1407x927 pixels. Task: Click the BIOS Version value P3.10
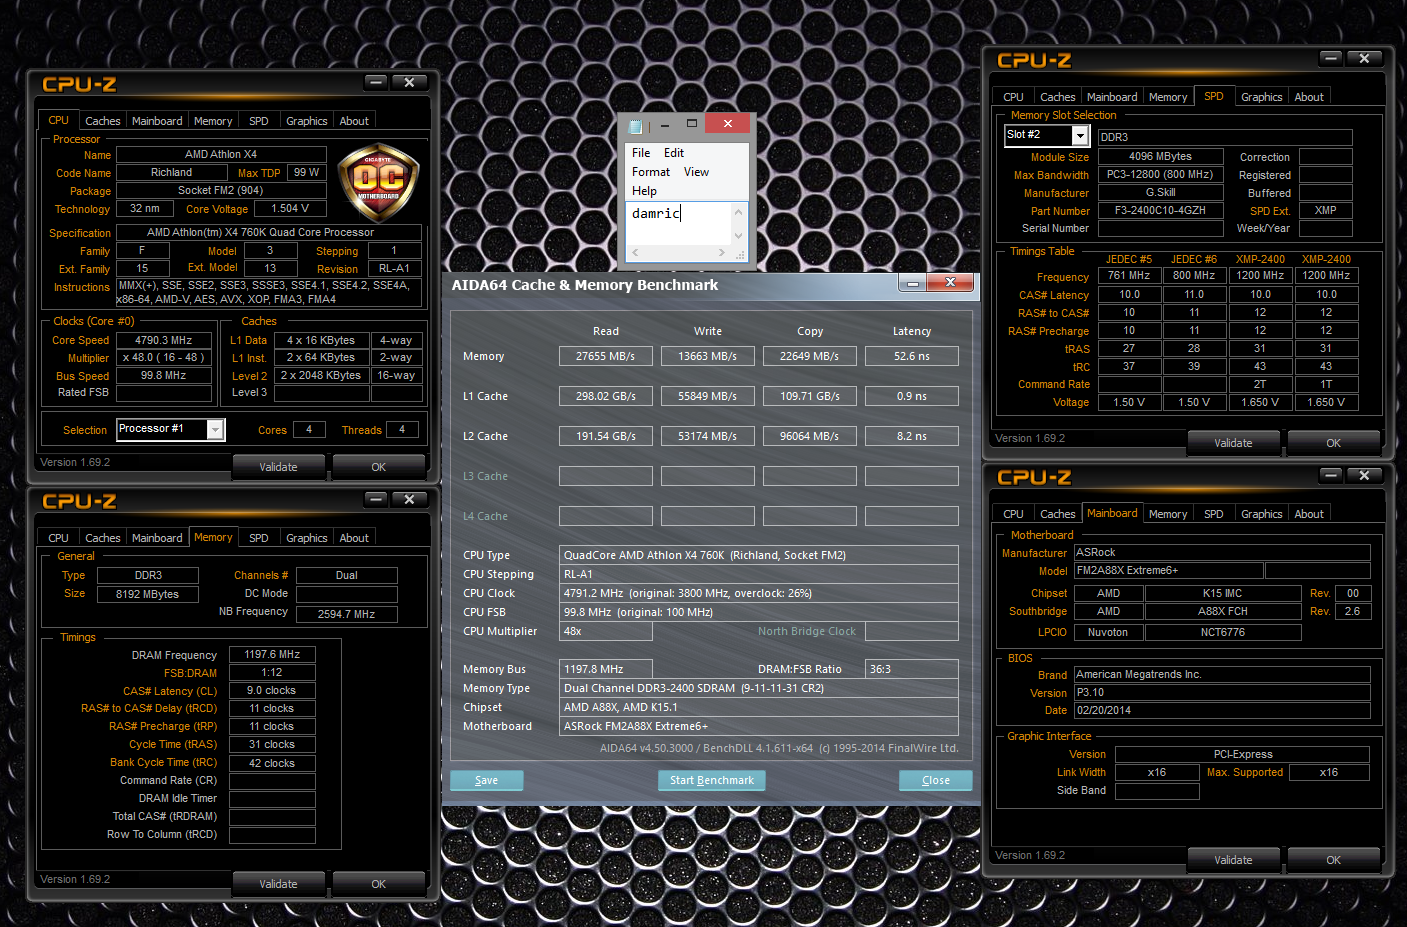point(1222,693)
